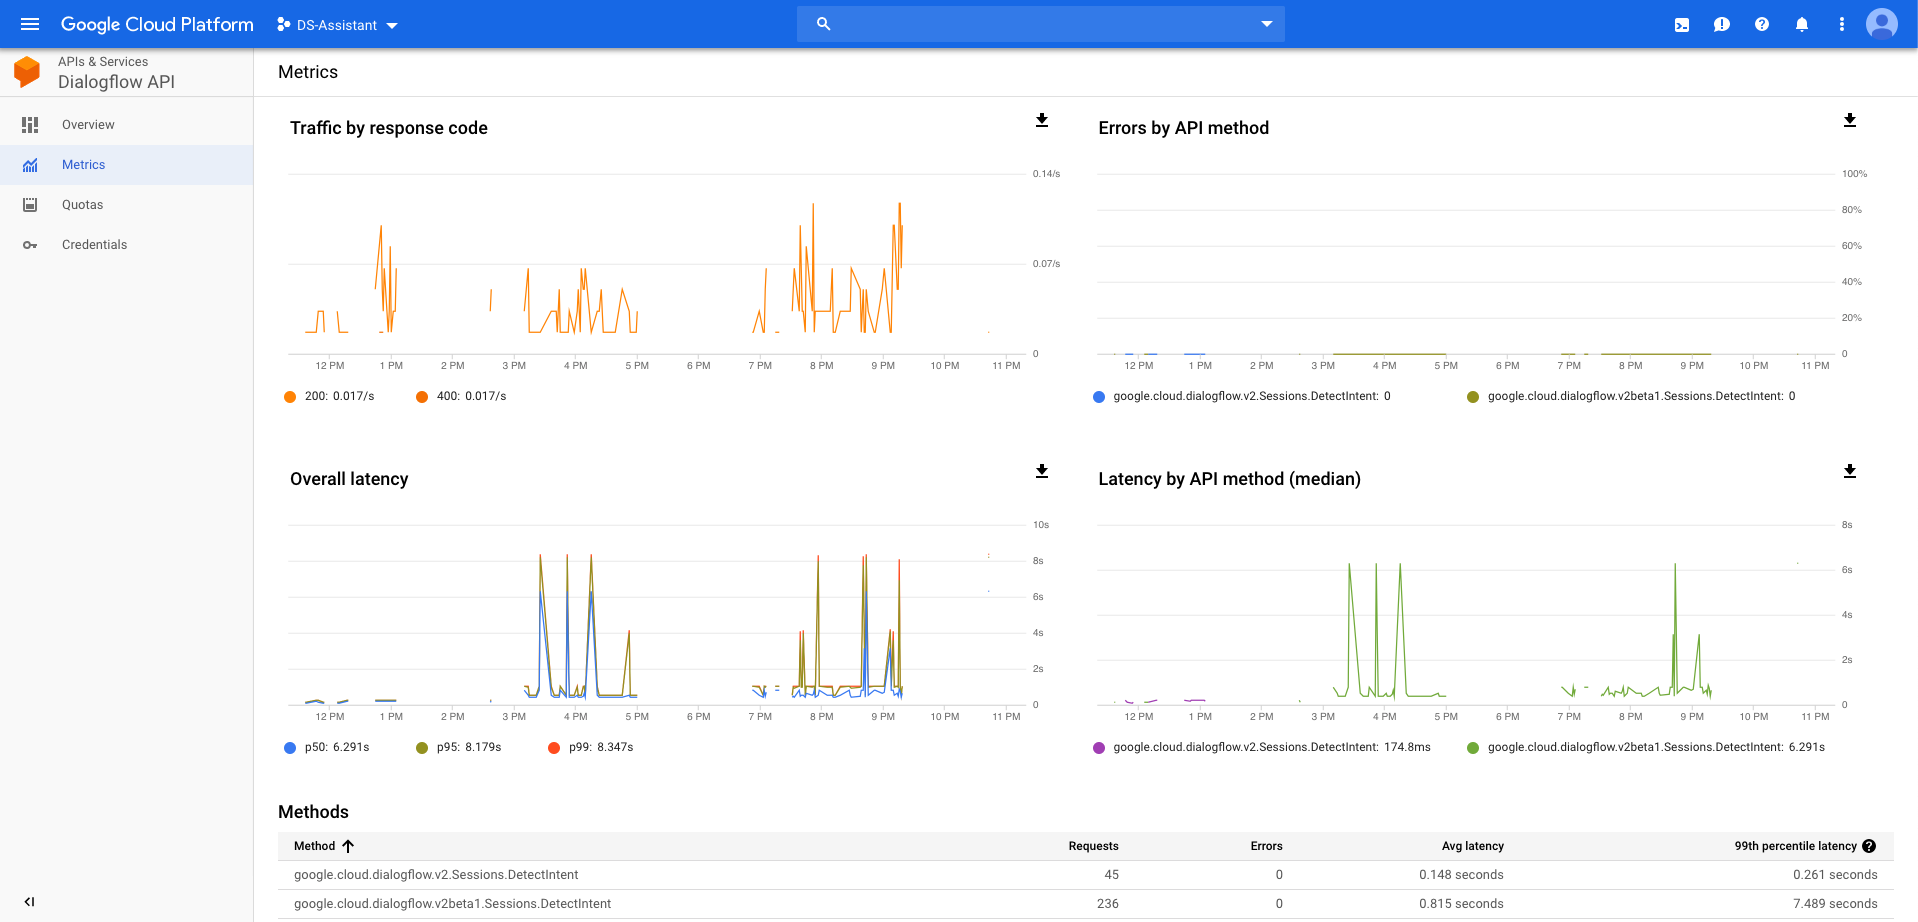Viewport: 1918px width, 922px height.
Task: Click the Metrics chart icon
Action: 30,165
